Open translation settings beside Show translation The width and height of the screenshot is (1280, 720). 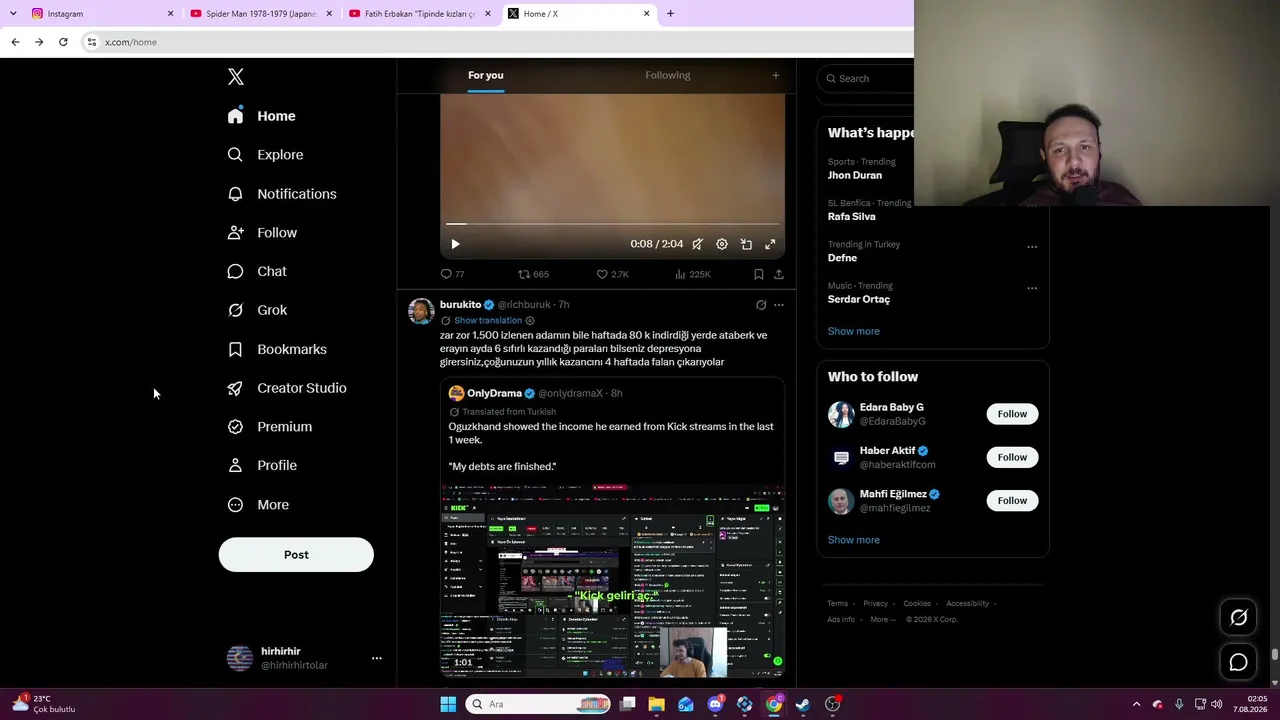tap(530, 321)
